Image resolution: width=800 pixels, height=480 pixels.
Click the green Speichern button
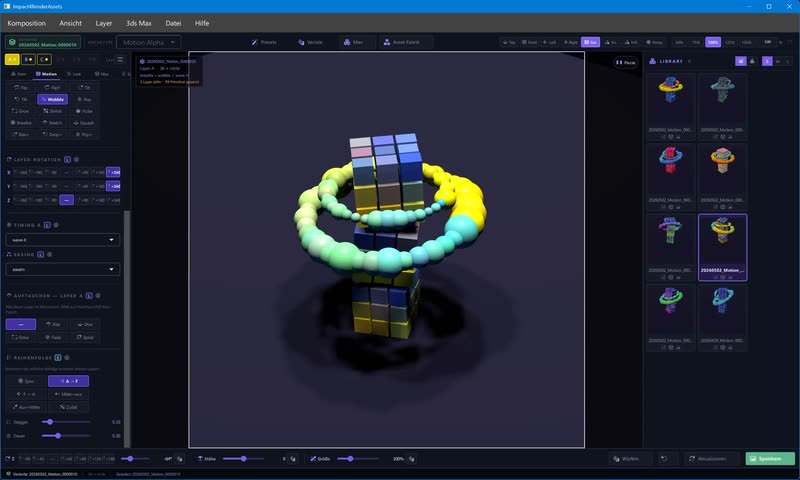pos(770,459)
